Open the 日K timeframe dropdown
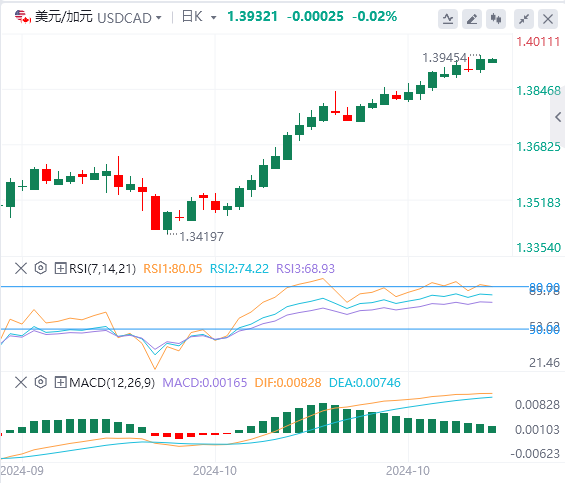Screen dimensions: 565x483 coord(214,17)
